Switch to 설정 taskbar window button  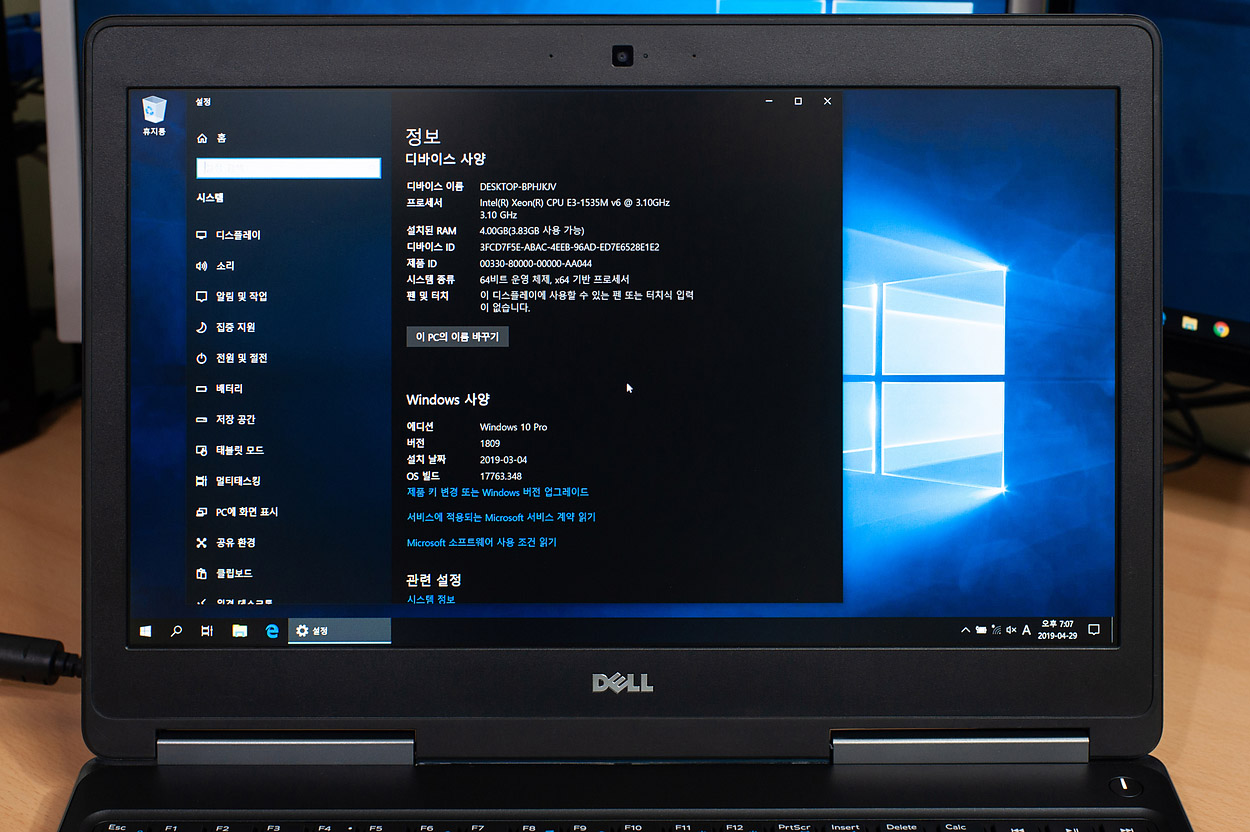[x=339, y=631]
